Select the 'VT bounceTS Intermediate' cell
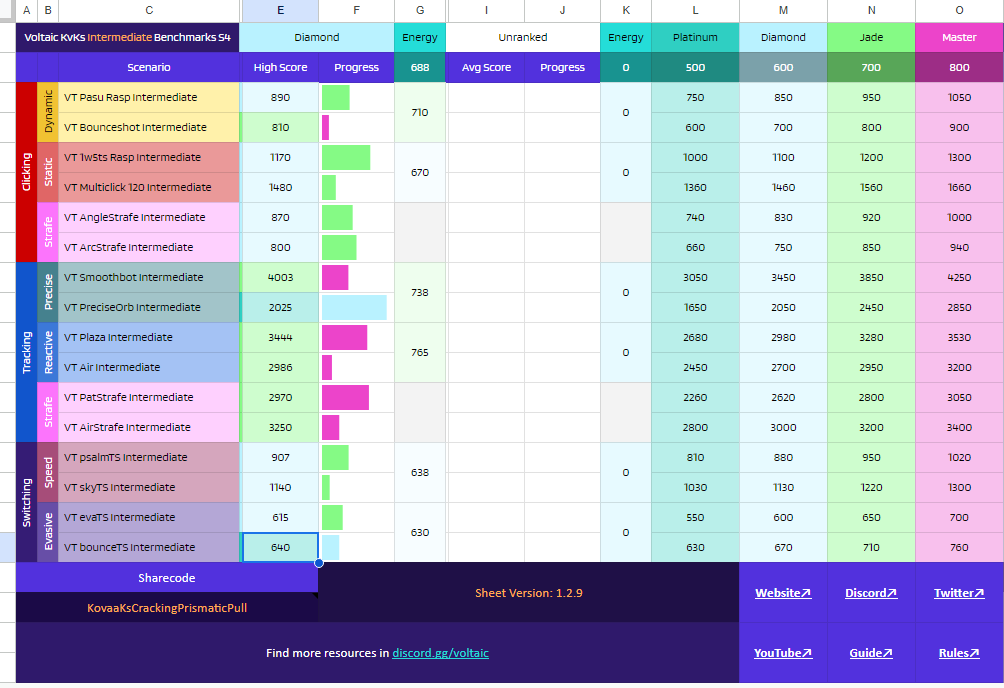The height and width of the screenshot is (688, 1004). tap(149, 548)
